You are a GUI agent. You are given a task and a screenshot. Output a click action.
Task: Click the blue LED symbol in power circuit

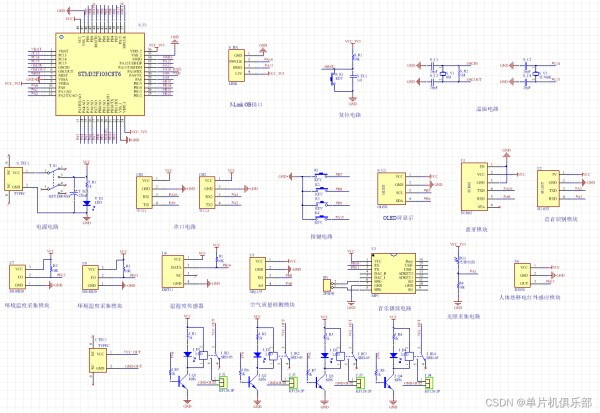87,204
